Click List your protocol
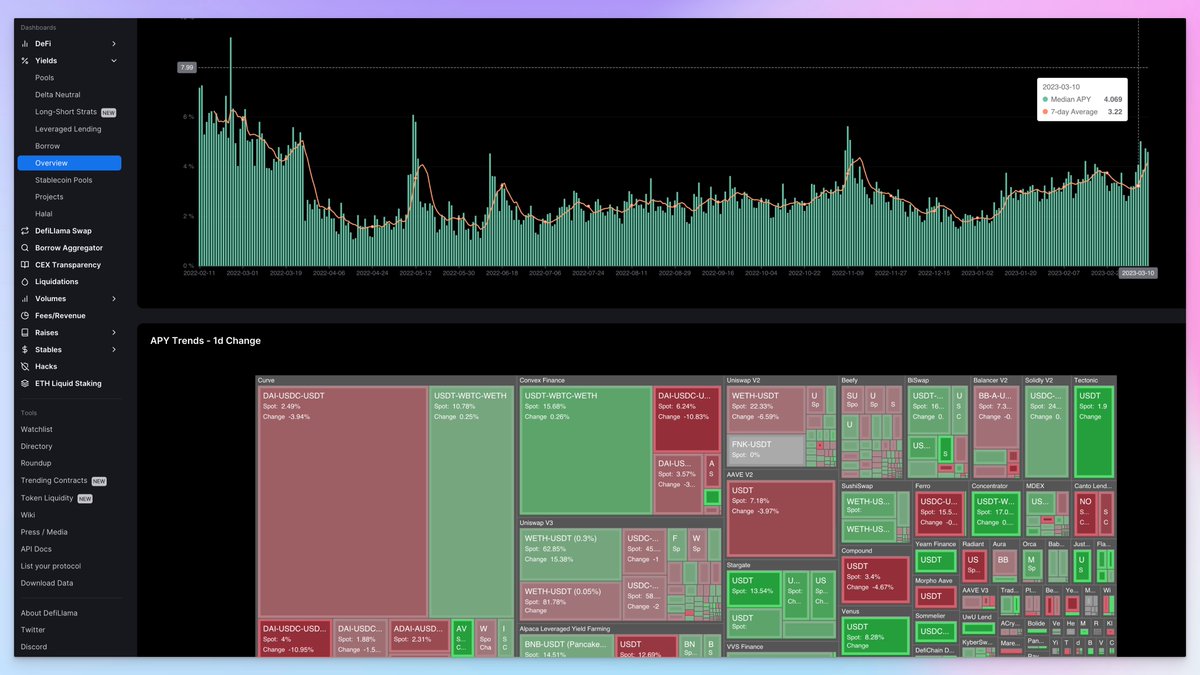Screen dimensions: 1200x675 pos(50,566)
